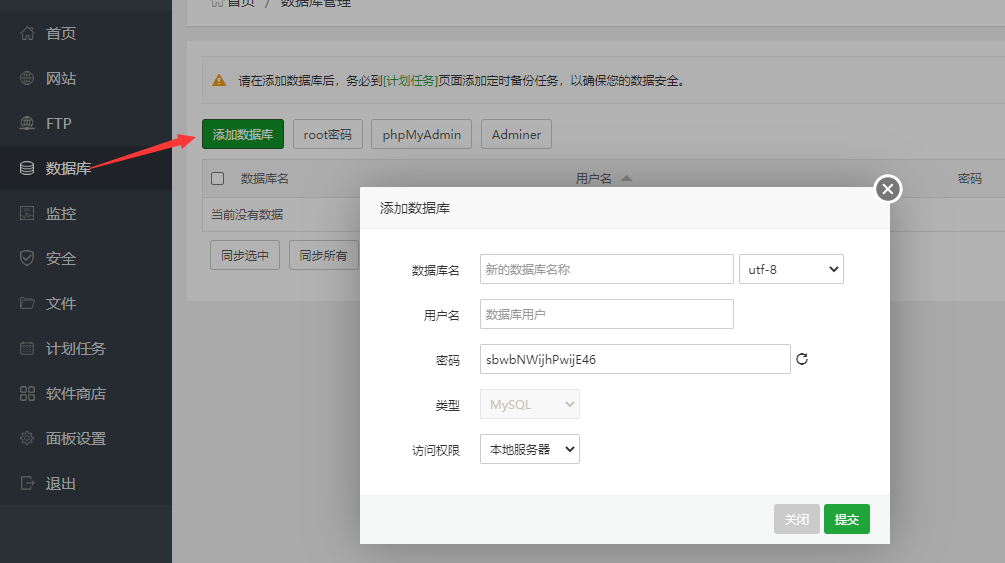Click the folder icon for 文件
The width and height of the screenshot is (1005, 563).
(x=27, y=304)
